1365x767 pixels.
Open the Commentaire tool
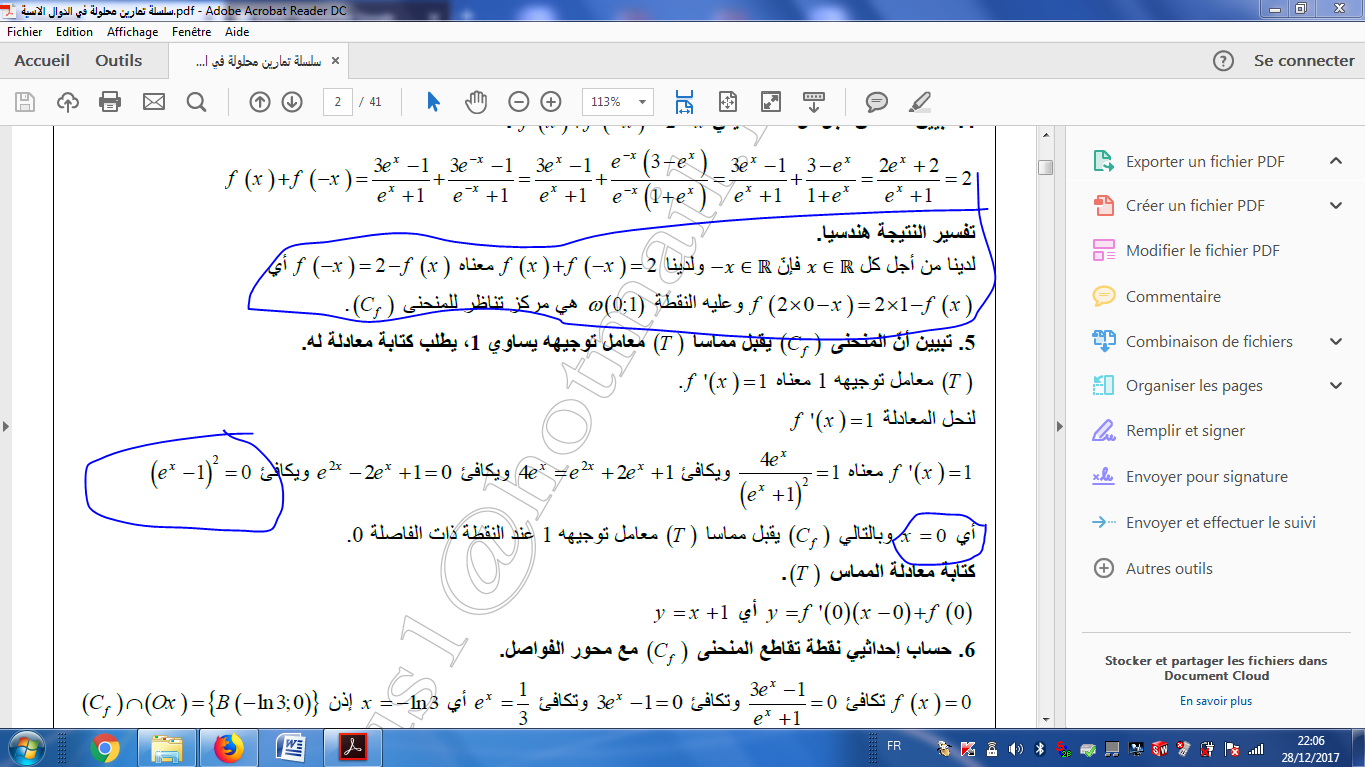(x=1173, y=296)
